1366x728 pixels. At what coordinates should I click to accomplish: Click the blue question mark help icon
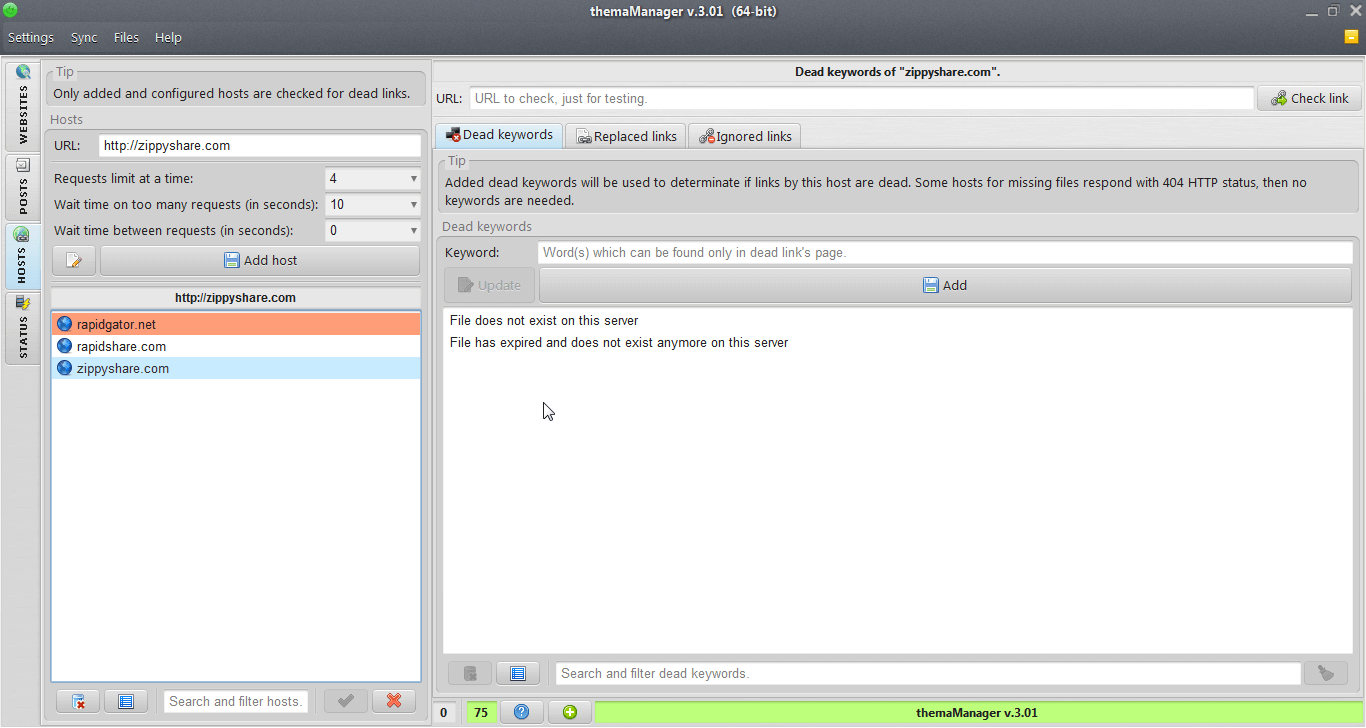tap(521, 712)
